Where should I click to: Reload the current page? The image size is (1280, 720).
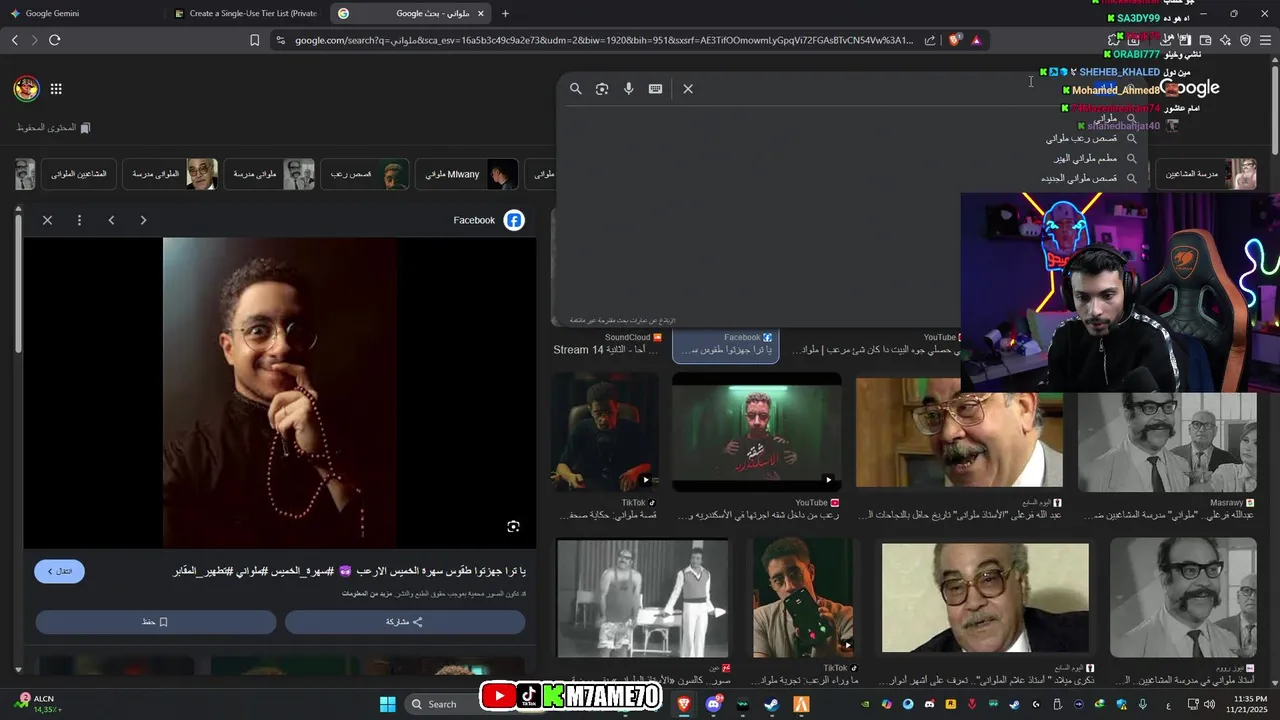click(x=54, y=40)
